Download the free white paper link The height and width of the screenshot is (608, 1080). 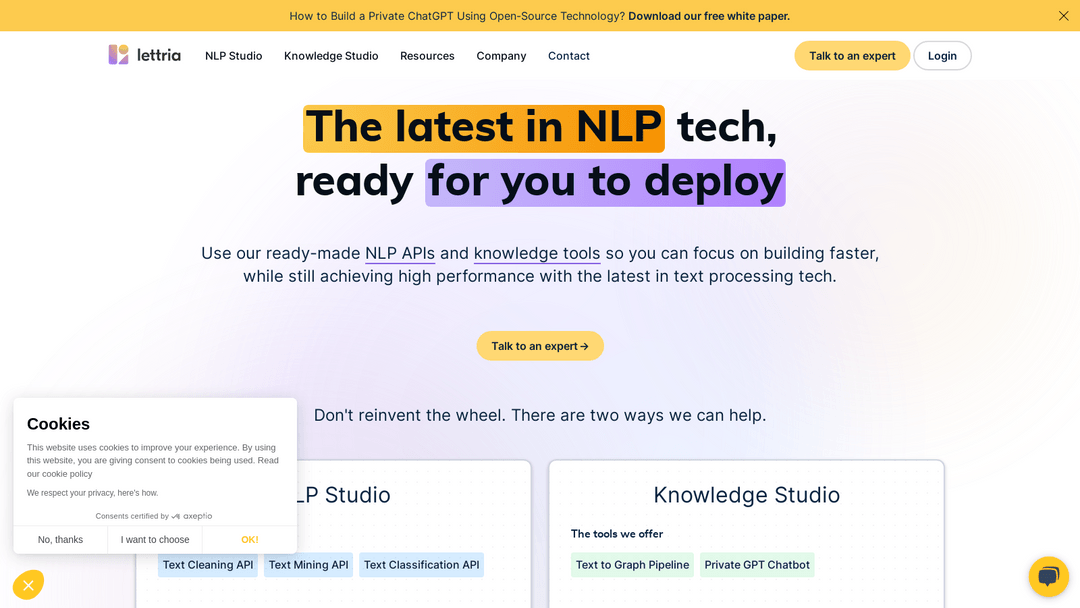tap(708, 16)
